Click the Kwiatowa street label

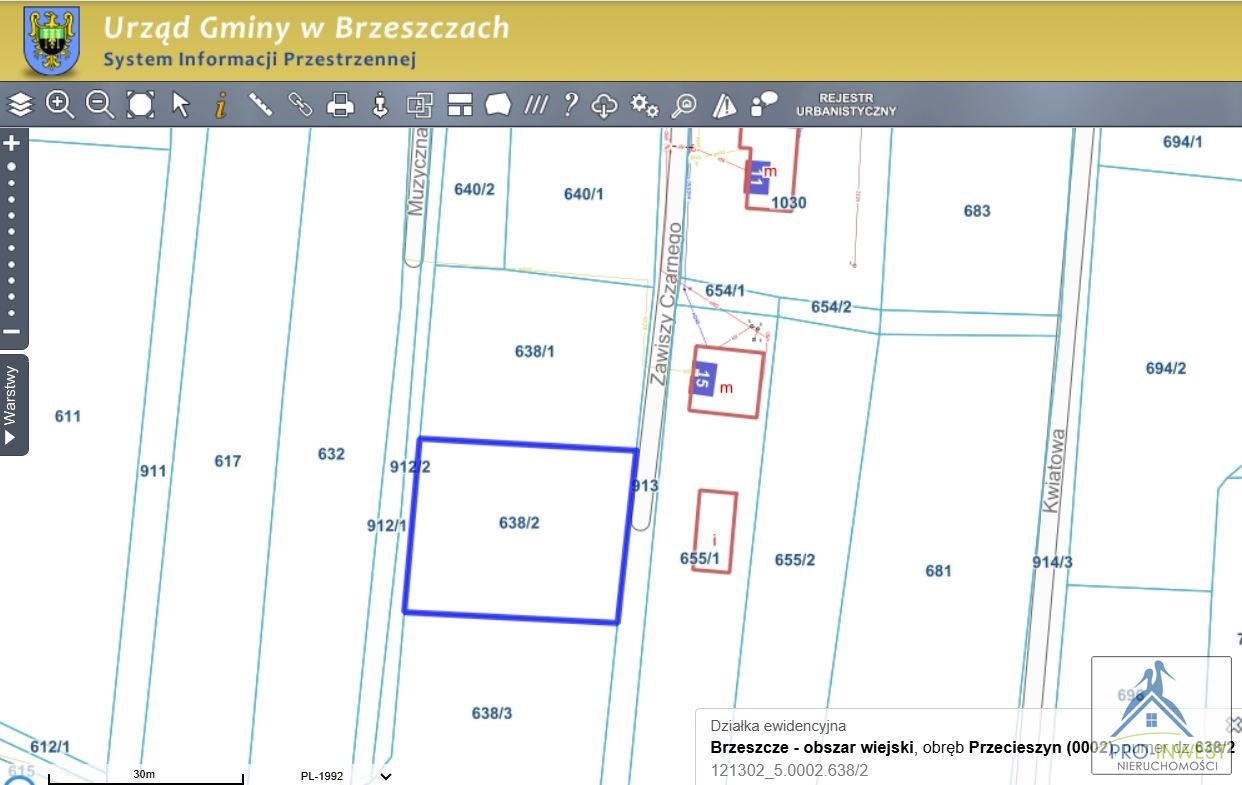click(x=1053, y=471)
